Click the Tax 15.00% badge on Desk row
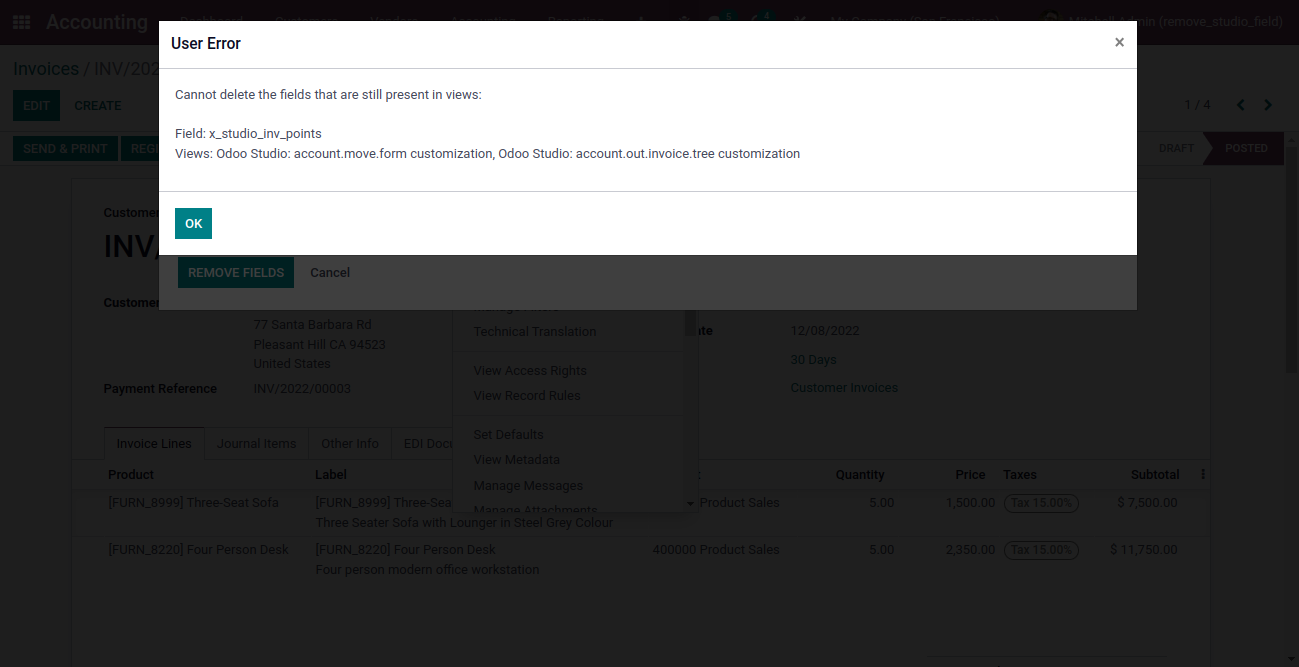Screen dimensions: 1299x667 point(1041,550)
